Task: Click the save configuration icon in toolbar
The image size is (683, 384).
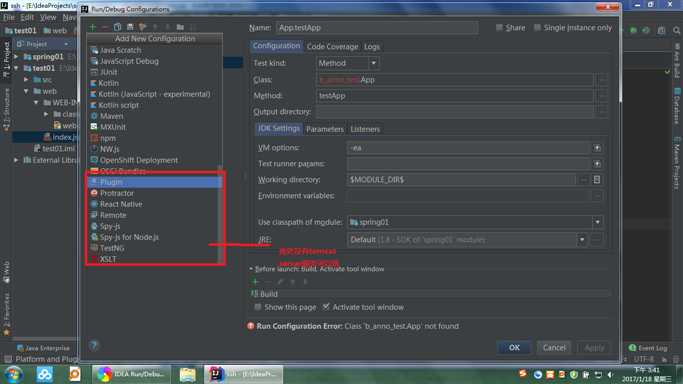Action: (130, 27)
